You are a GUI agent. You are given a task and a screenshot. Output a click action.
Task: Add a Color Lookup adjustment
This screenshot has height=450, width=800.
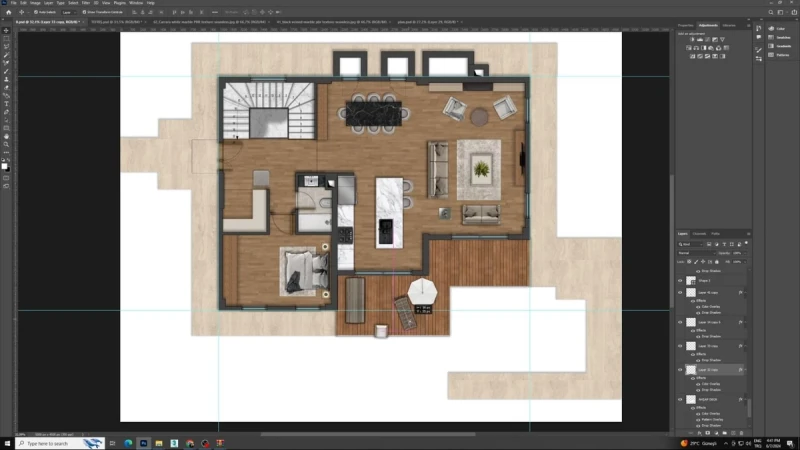click(x=726, y=48)
